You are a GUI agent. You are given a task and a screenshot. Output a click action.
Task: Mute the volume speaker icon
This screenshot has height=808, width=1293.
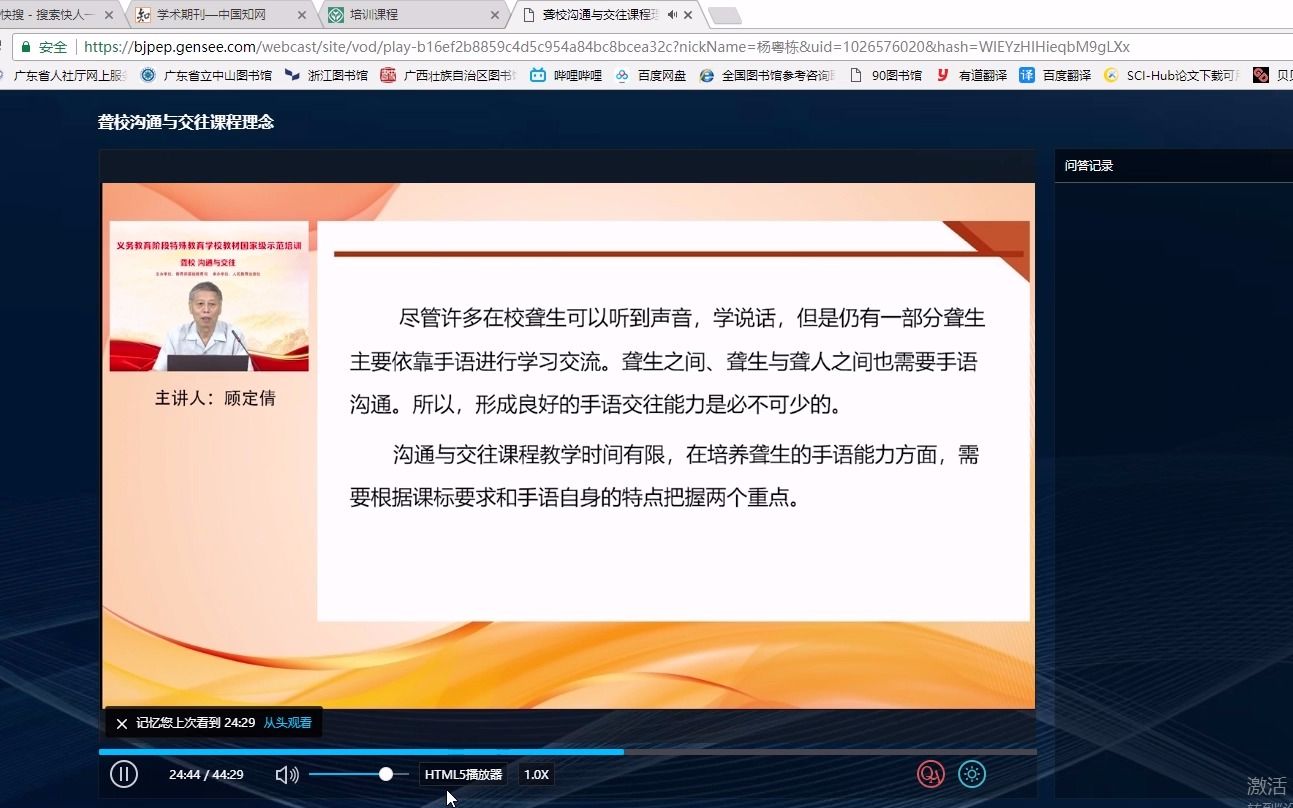(287, 773)
